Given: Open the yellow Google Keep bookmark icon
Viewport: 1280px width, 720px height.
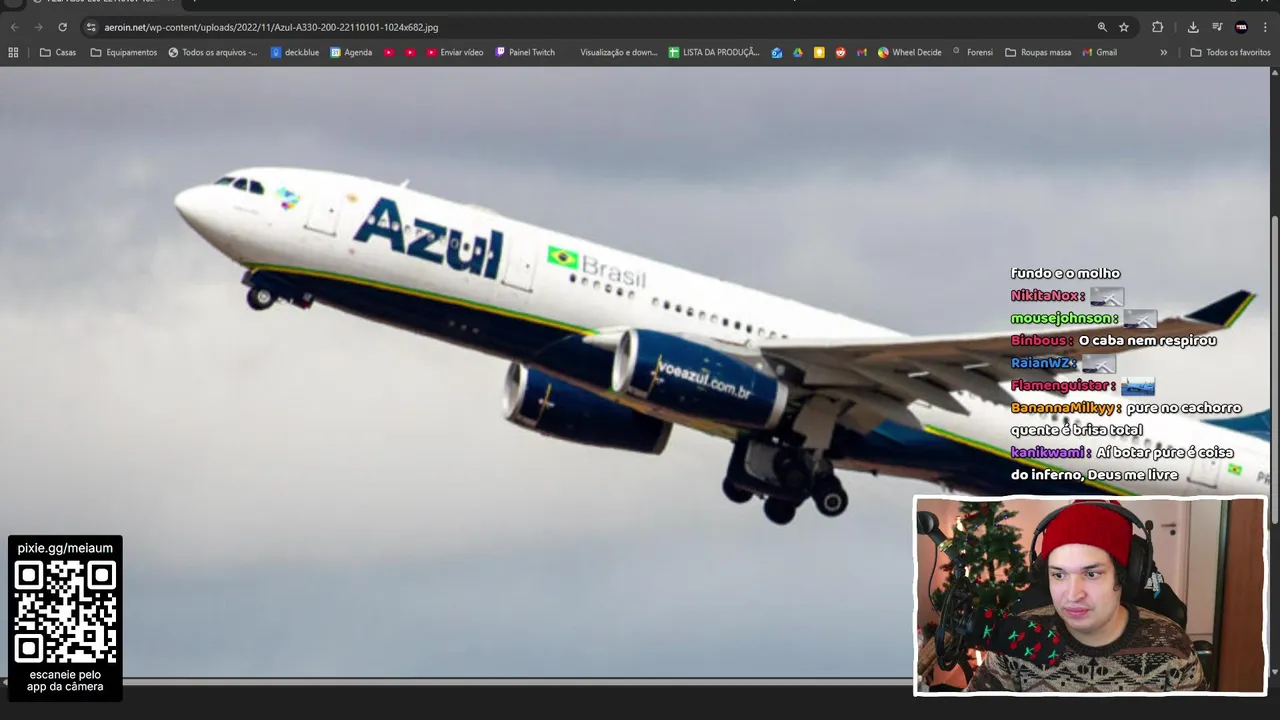Looking at the screenshot, I should 819,52.
